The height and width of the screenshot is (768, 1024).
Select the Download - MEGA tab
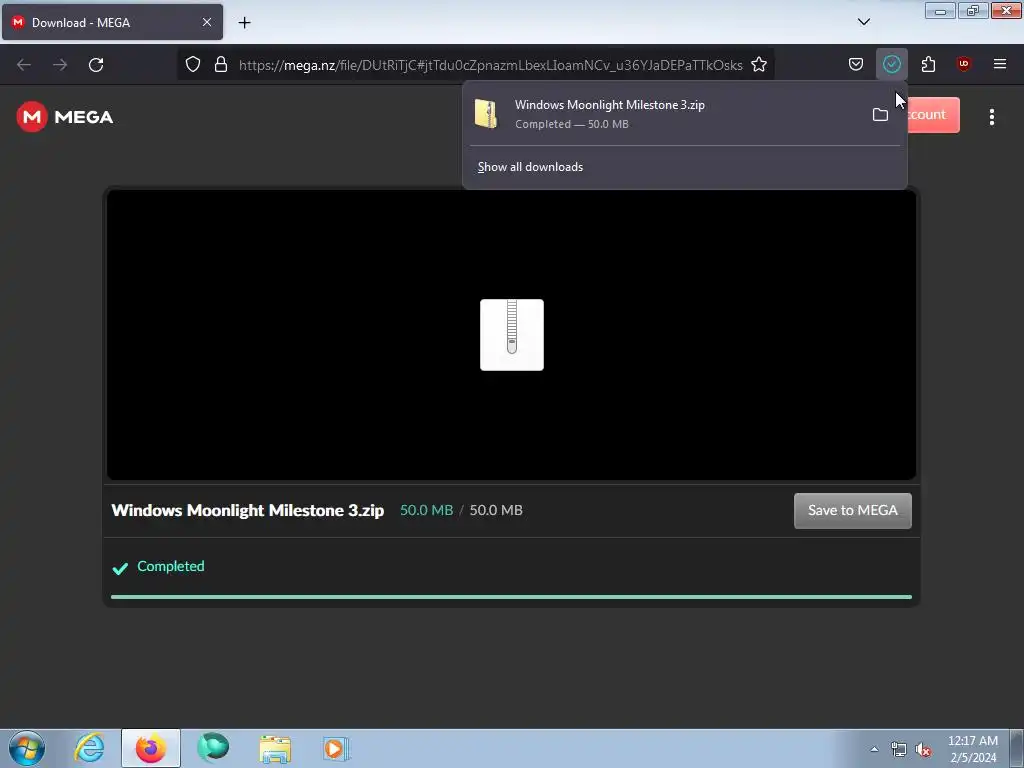point(112,22)
